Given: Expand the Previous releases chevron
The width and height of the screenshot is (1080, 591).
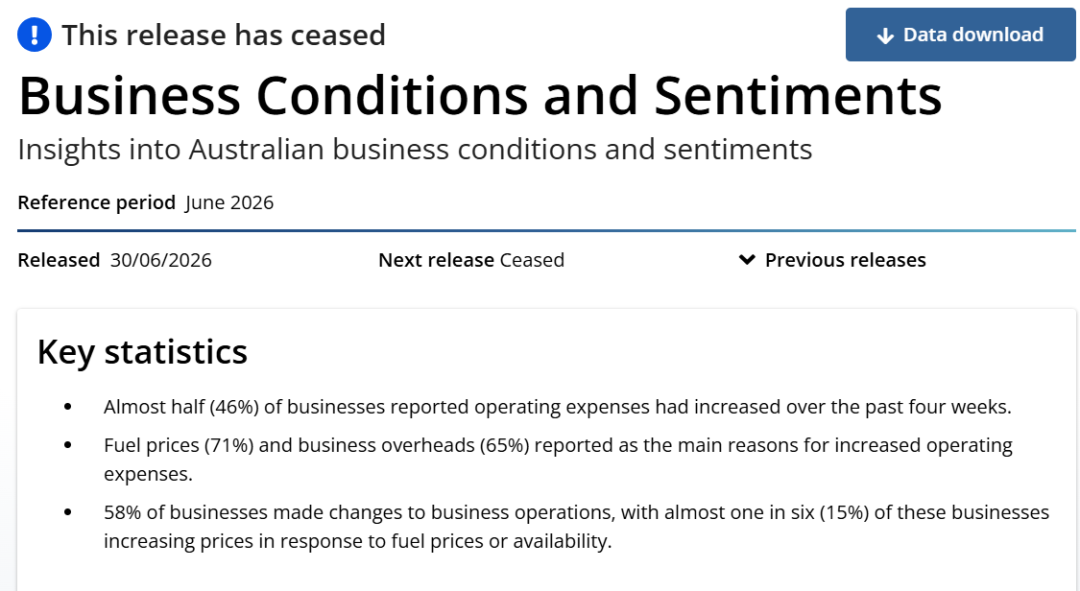Looking at the screenshot, I should (x=747, y=260).
